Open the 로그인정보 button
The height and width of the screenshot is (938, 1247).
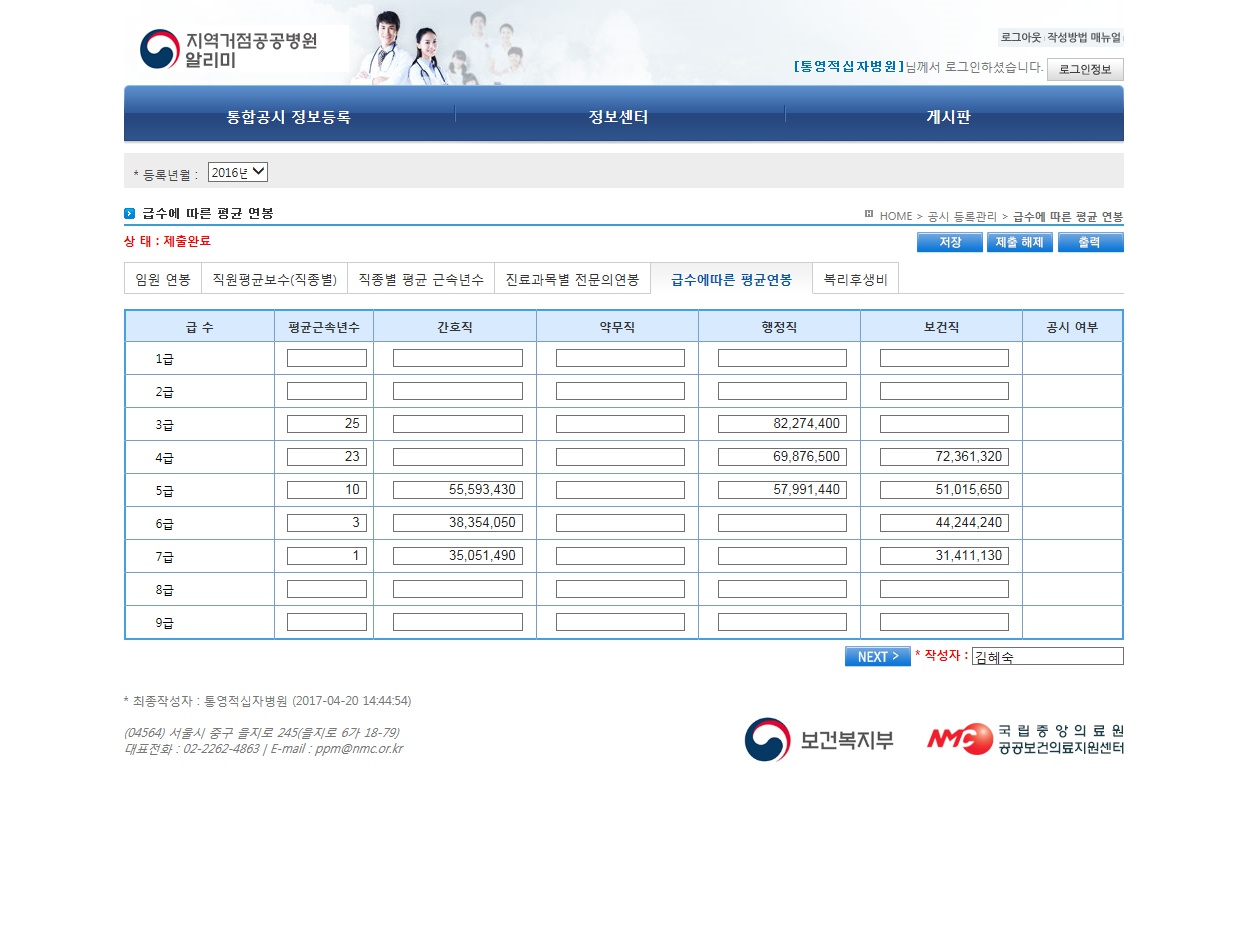tap(1084, 69)
